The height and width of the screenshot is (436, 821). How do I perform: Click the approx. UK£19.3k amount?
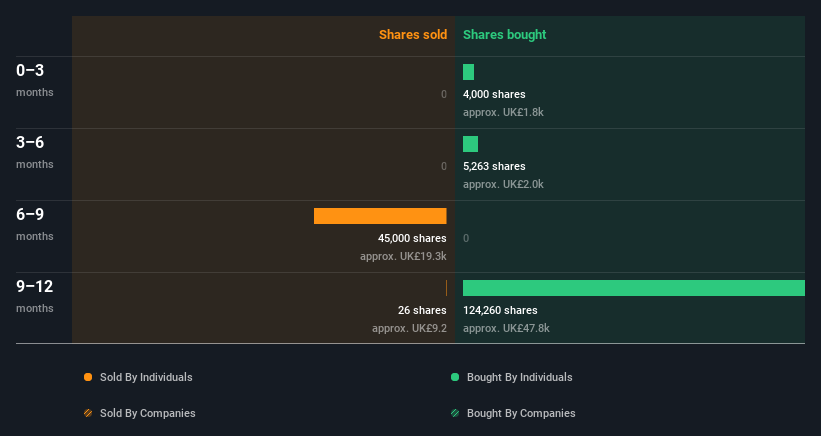403,256
